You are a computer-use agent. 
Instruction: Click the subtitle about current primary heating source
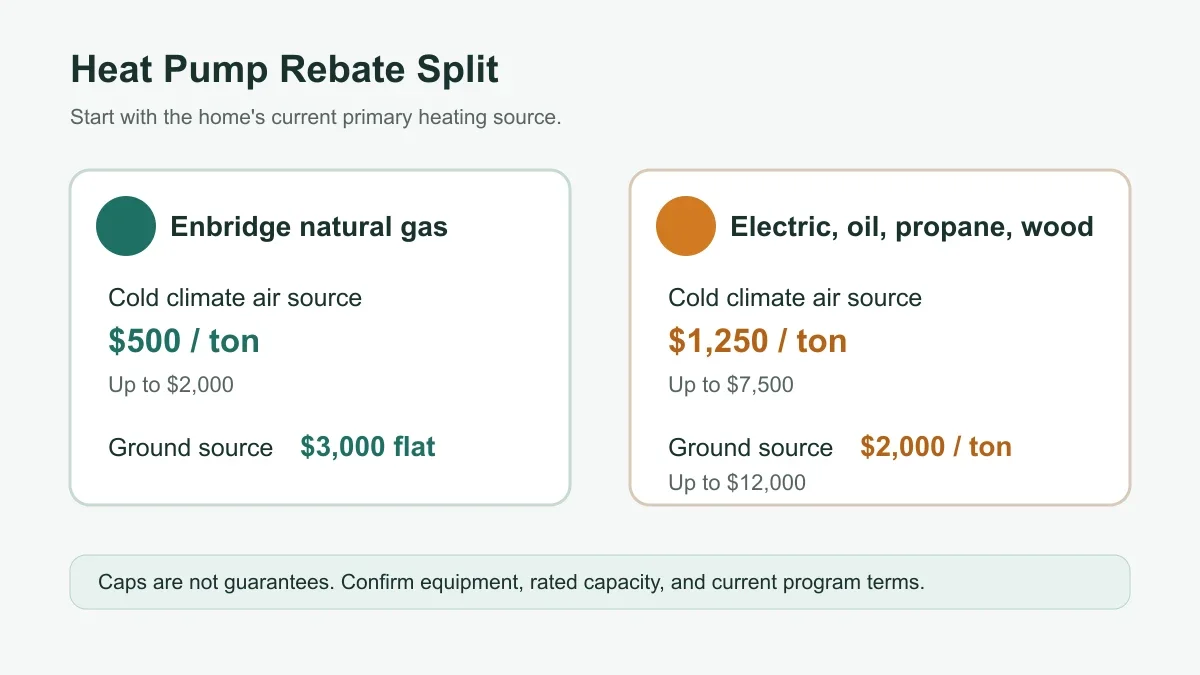[x=316, y=117]
